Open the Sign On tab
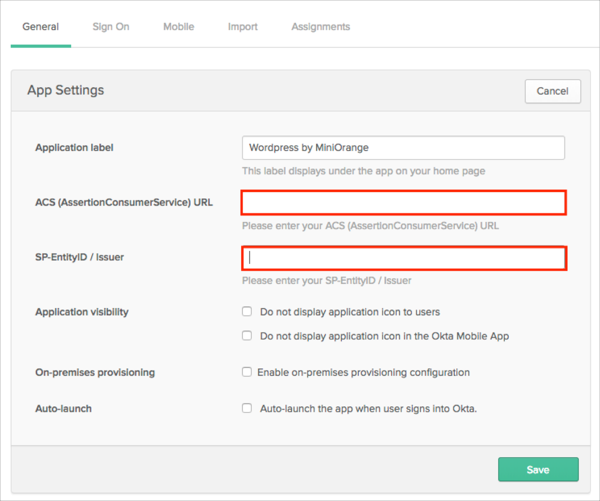The height and width of the screenshot is (501, 600). [x=111, y=27]
